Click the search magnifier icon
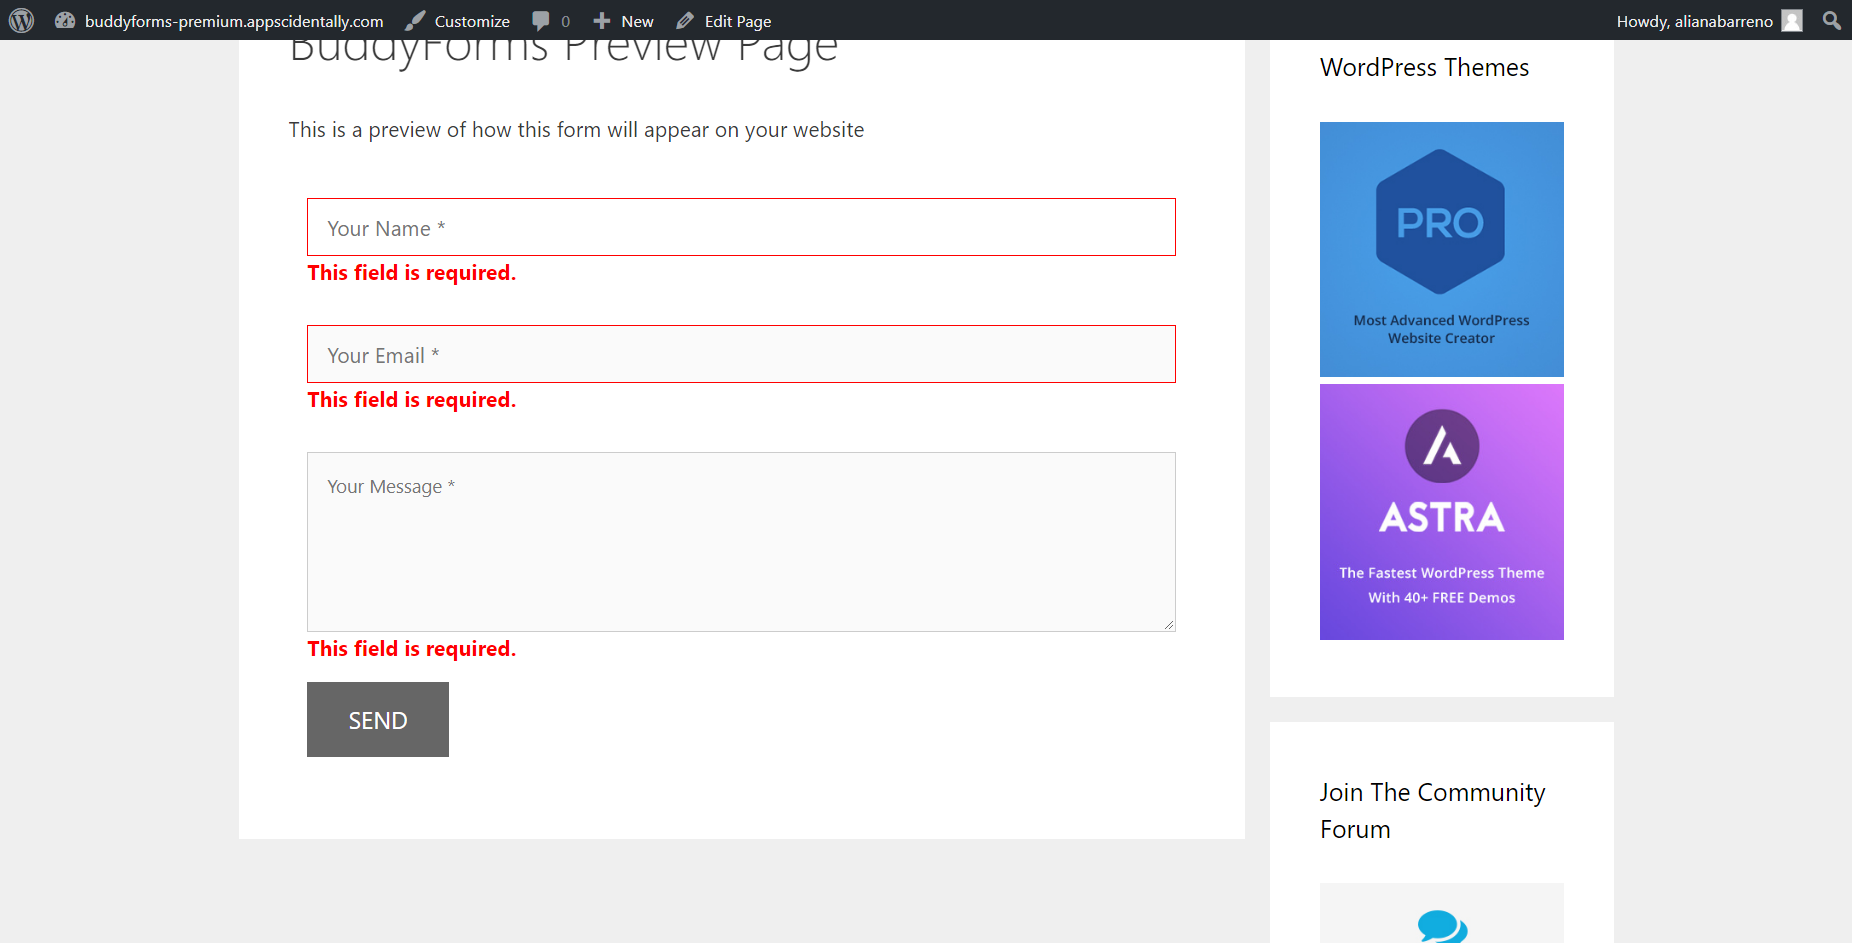 coord(1831,20)
